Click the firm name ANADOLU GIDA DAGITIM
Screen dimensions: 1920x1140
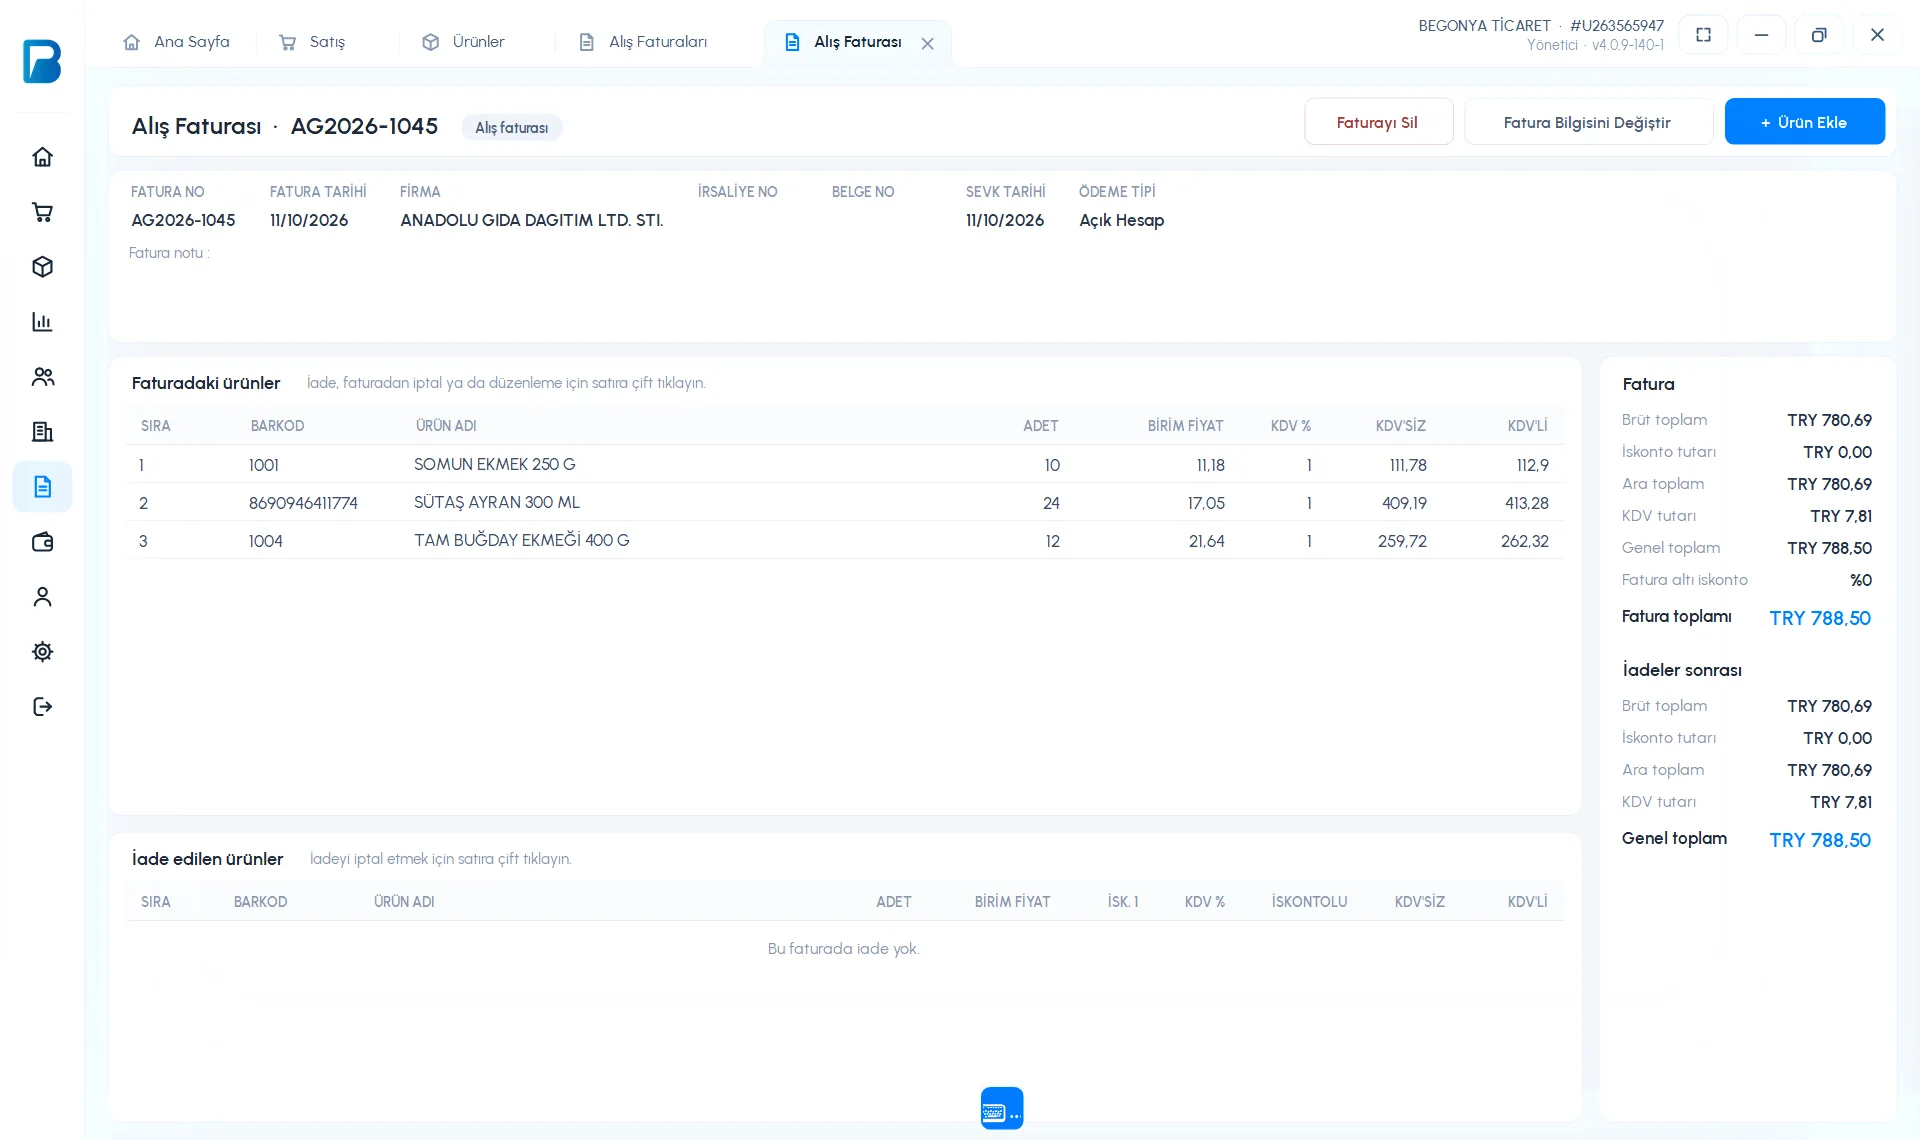532,220
